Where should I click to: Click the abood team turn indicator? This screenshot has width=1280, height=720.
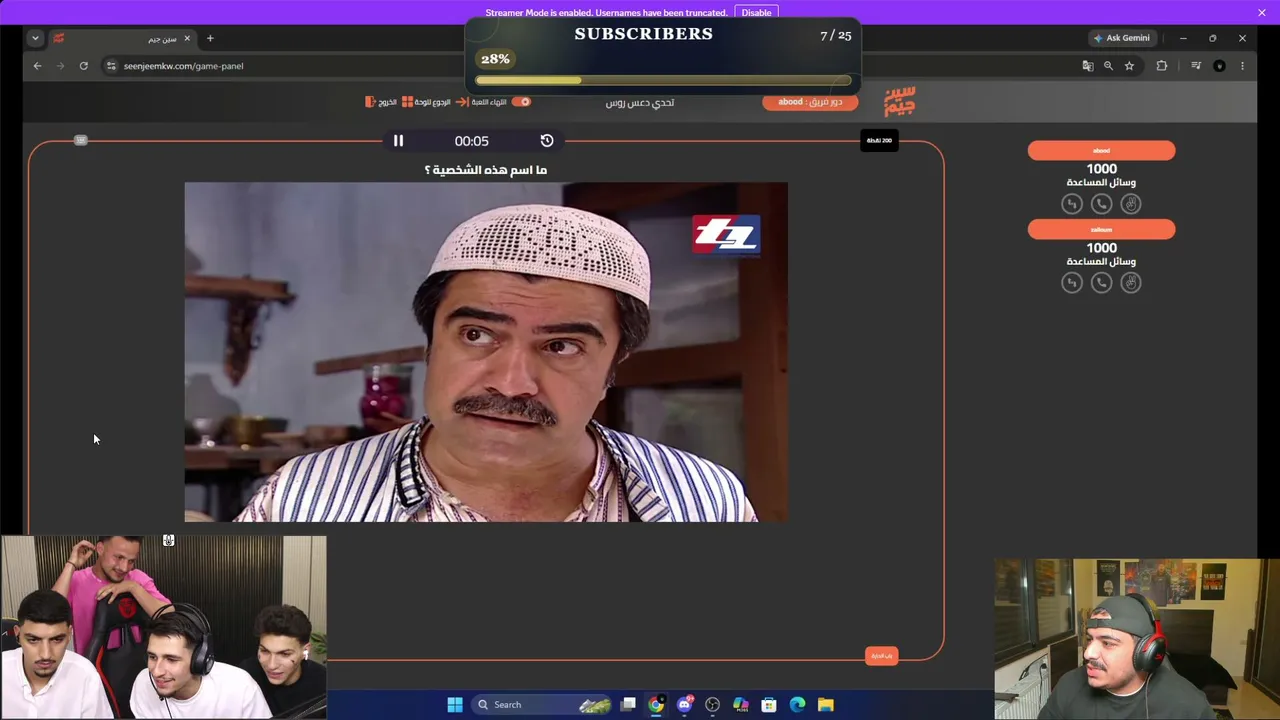[810, 102]
